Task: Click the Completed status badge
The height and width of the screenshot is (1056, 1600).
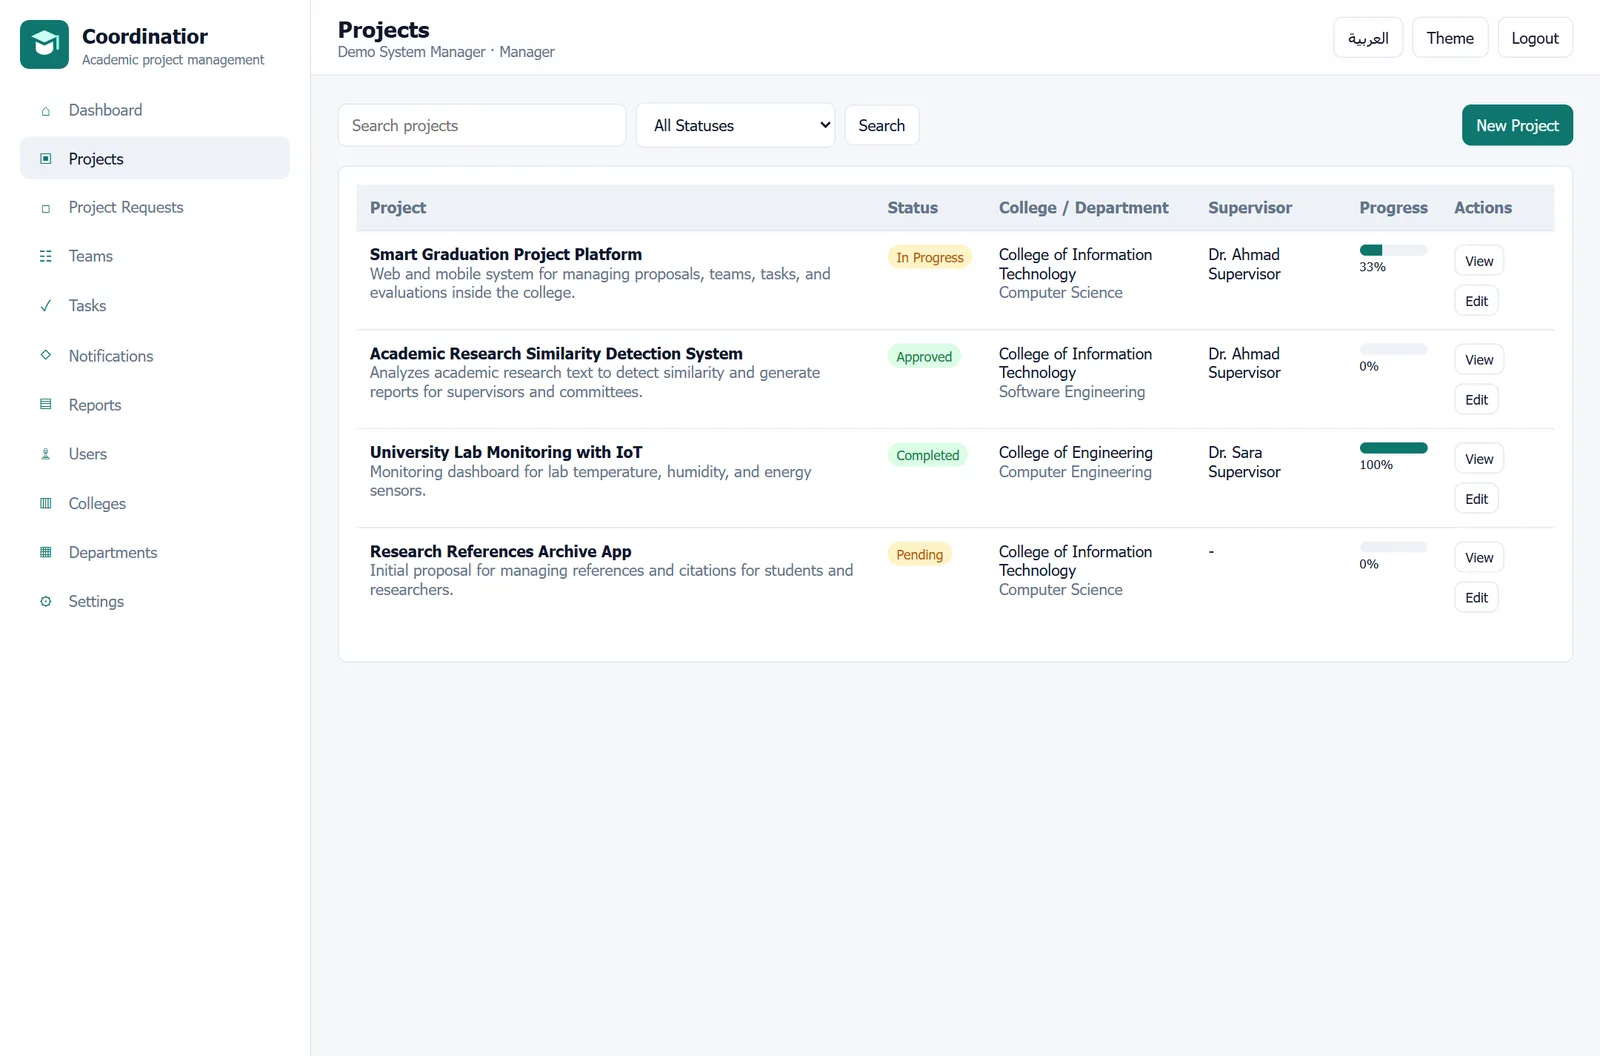Action: point(927,455)
